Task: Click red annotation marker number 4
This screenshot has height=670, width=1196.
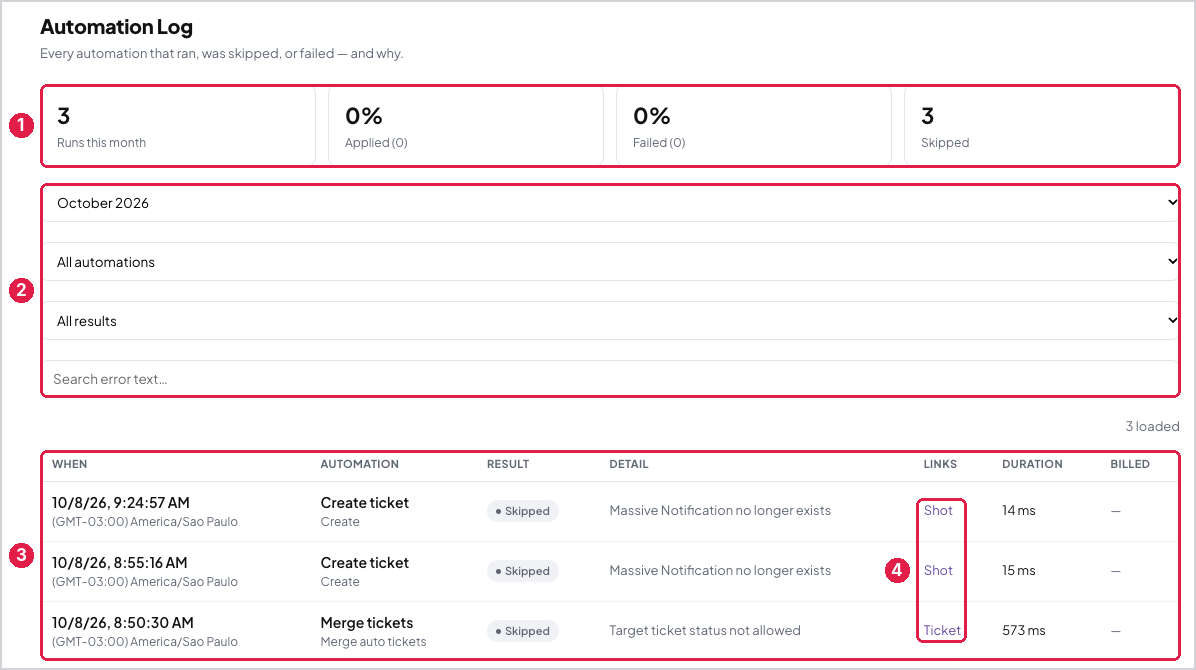Action: tap(897, 570)
